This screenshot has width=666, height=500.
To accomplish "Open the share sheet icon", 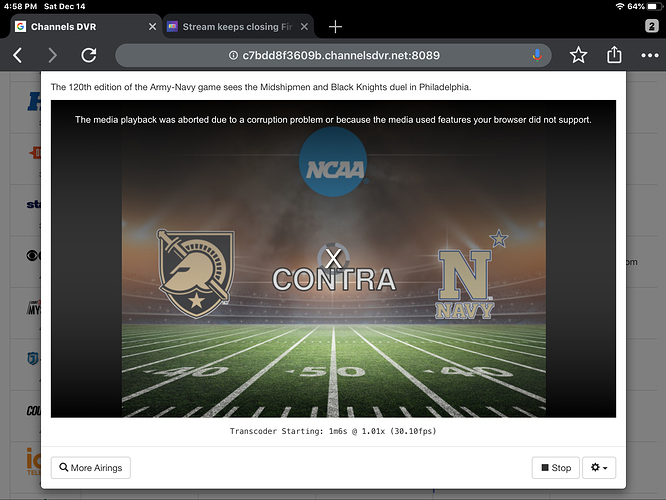I will pyautogui.click(x=614, y=56).
